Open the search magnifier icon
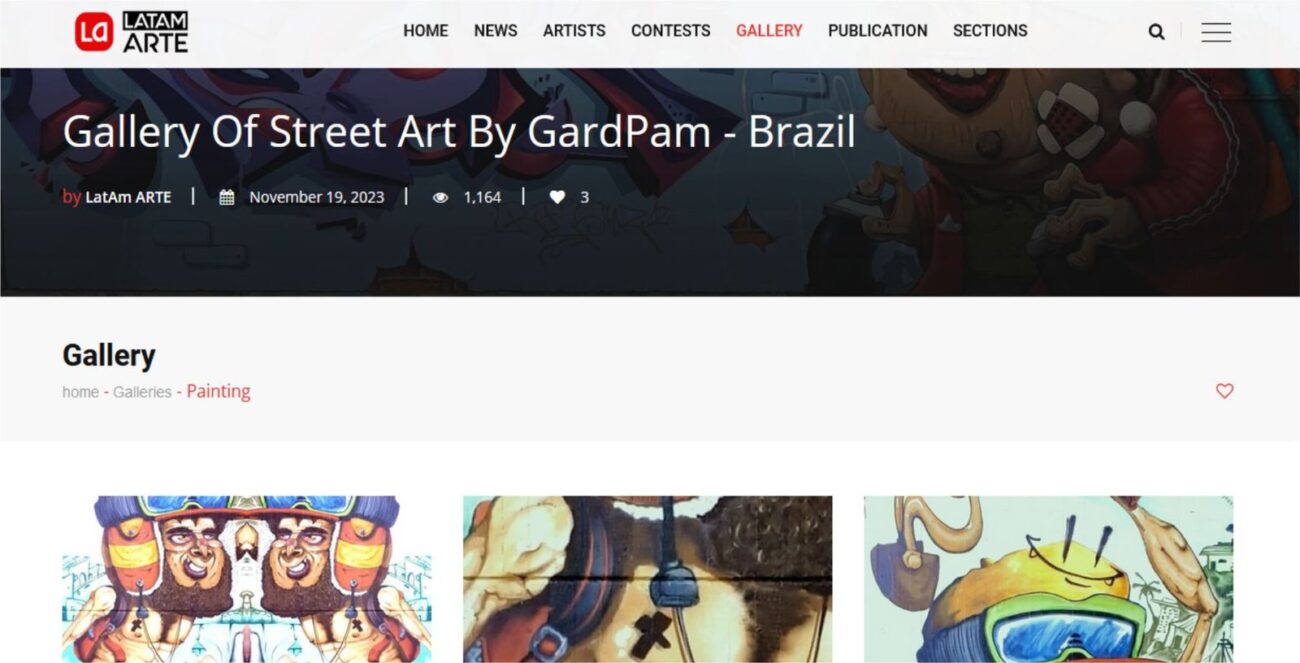Screen dimensions: 1300x663 click(x=1156, y=32)
